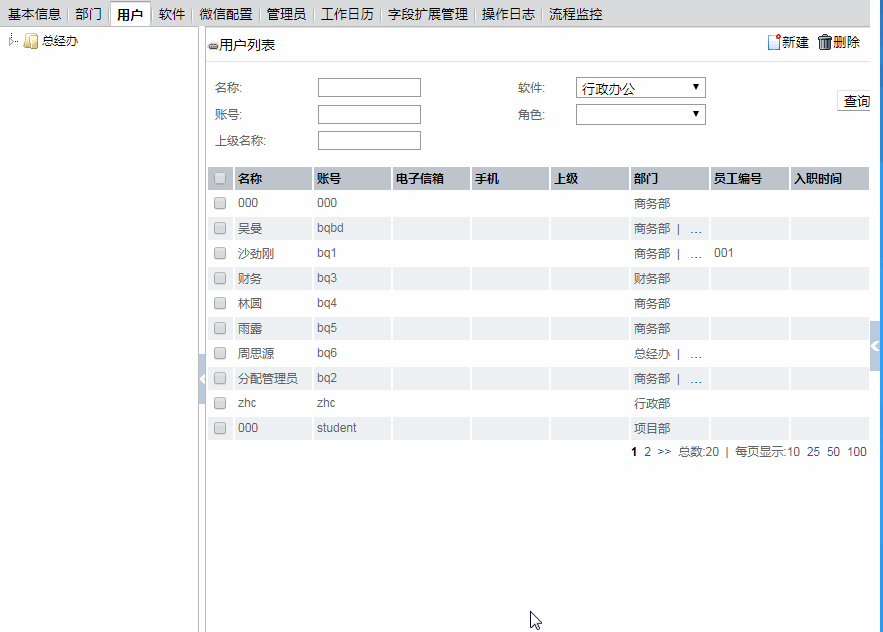Expand departments ellipsis for 沙劲刚 row
This screenshot has width=883, height=632.
click(x=696, y=254)
